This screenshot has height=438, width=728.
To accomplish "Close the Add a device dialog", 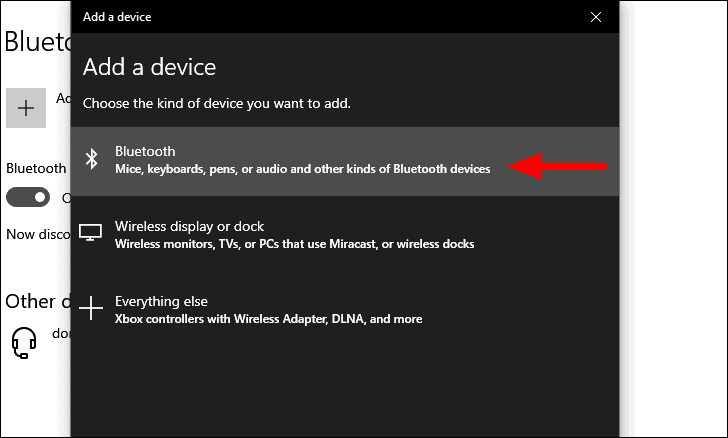I will 596,17.
